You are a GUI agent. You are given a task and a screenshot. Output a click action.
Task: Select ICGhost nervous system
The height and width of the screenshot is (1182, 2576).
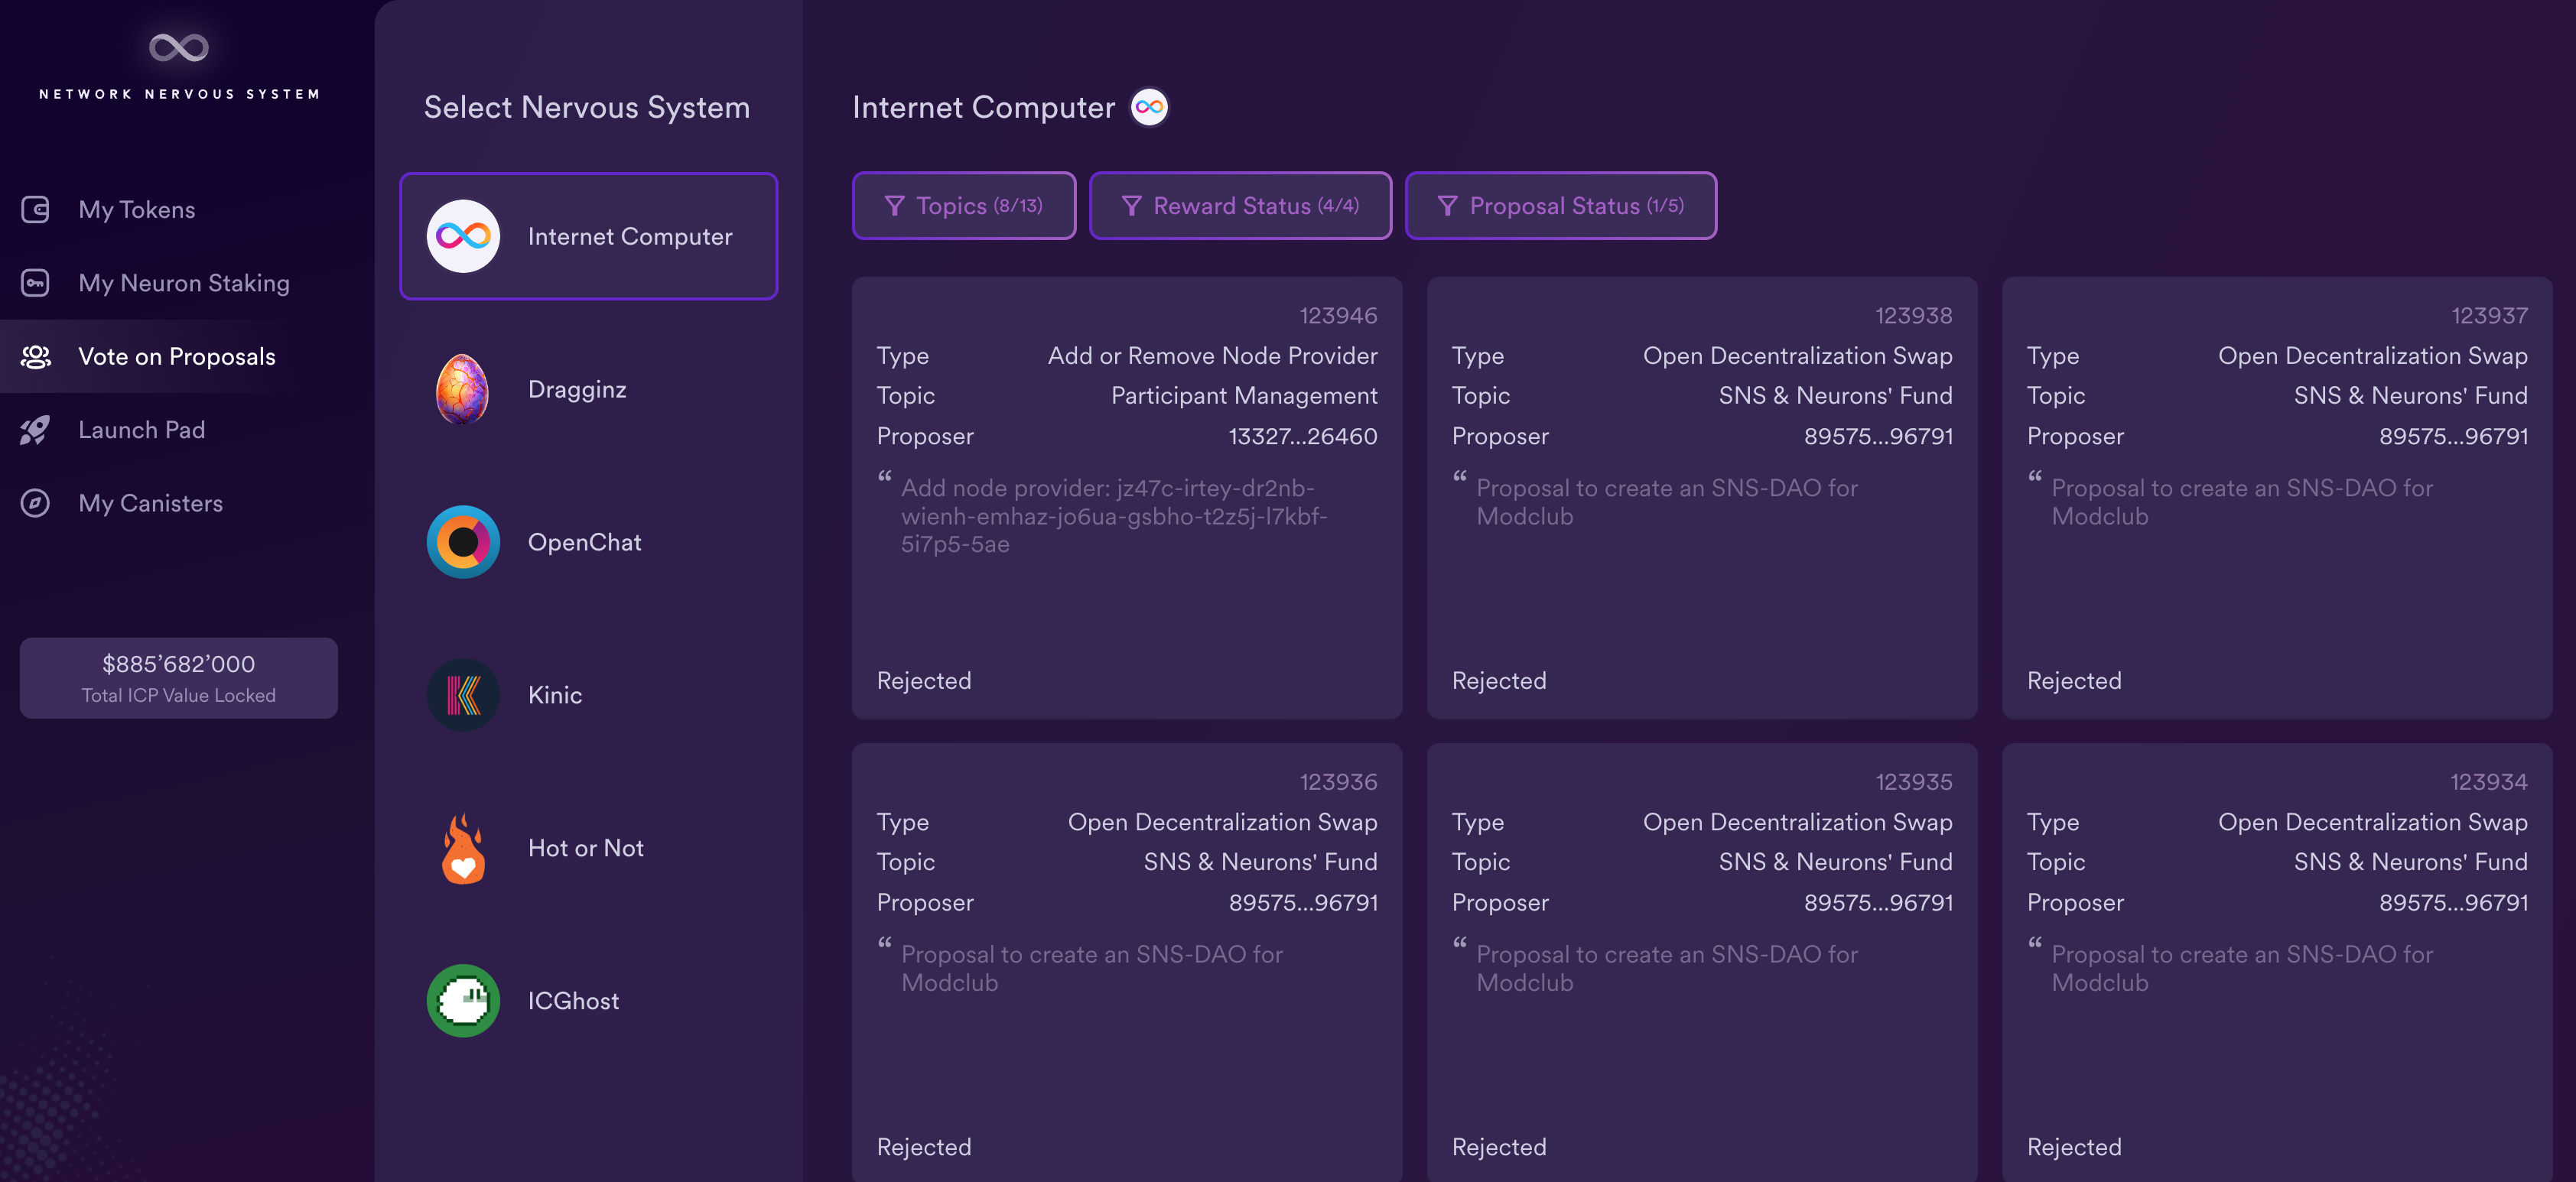click(588, 1001)
